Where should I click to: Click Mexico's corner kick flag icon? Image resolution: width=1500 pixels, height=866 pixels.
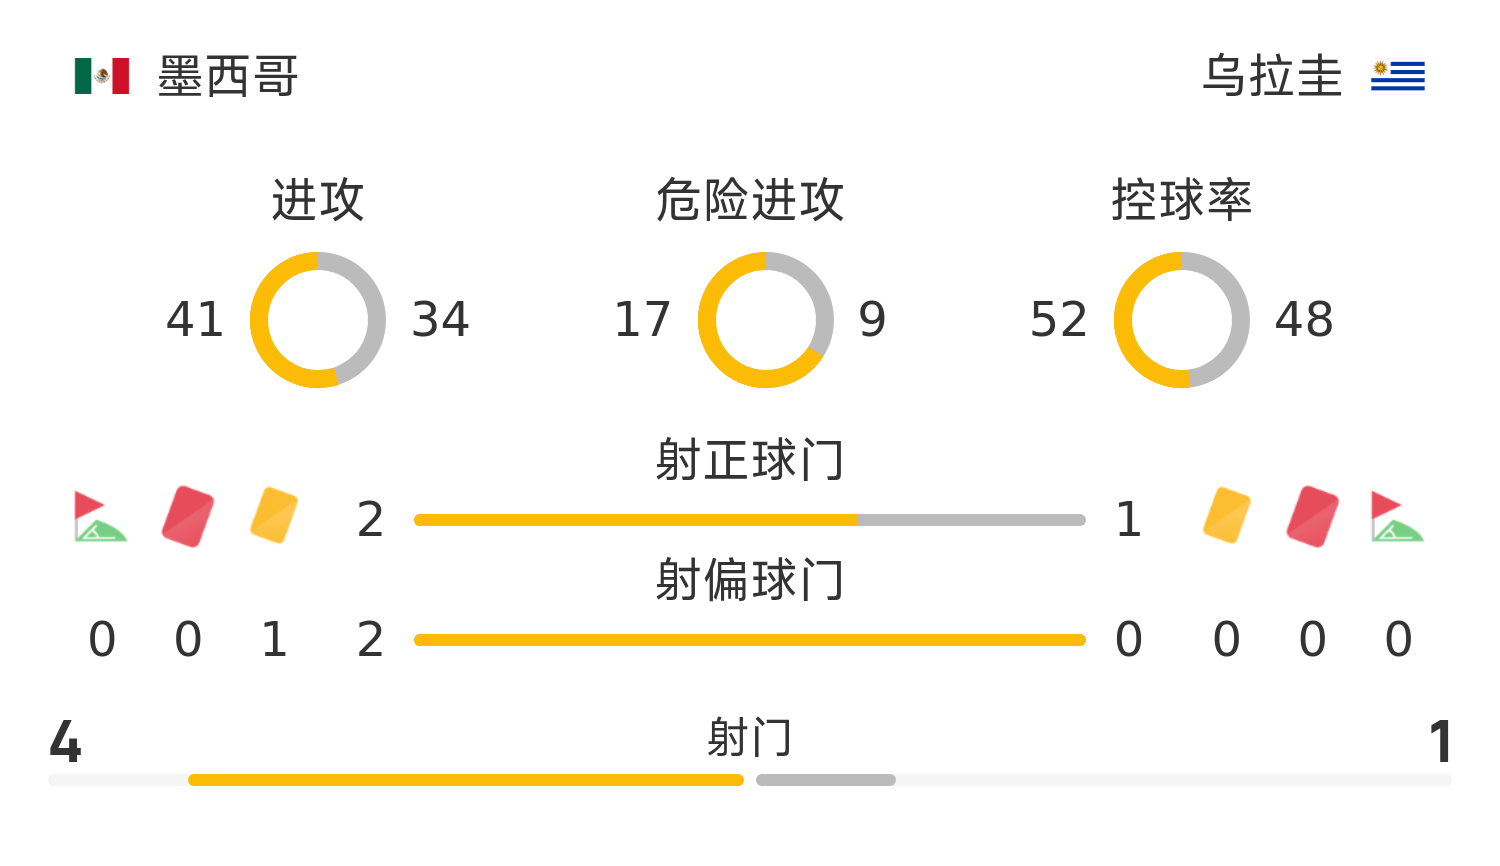tap(99, 516)
